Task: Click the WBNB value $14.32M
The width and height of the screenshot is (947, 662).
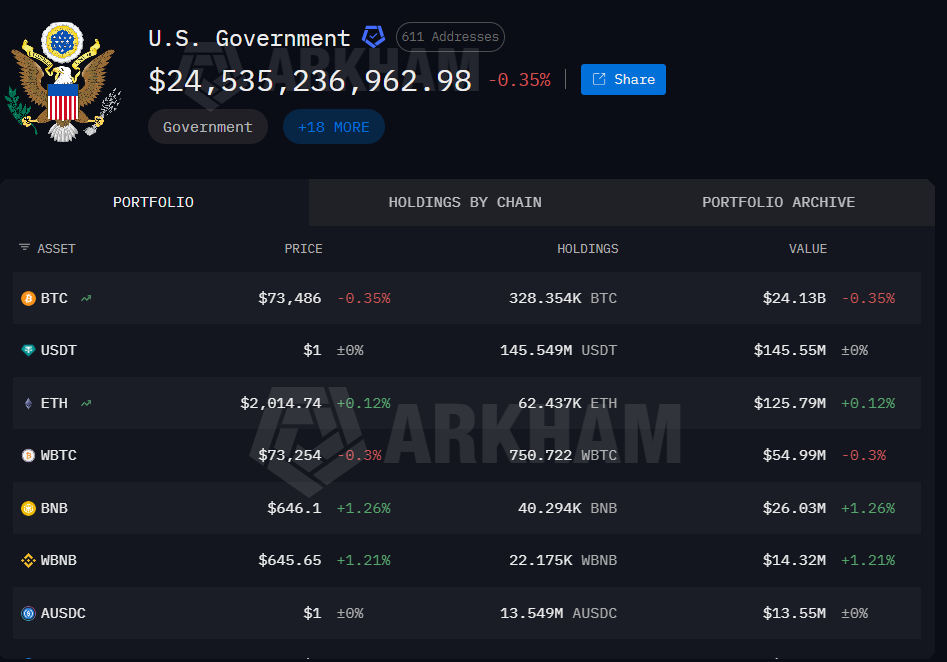Action: point(794,561)
